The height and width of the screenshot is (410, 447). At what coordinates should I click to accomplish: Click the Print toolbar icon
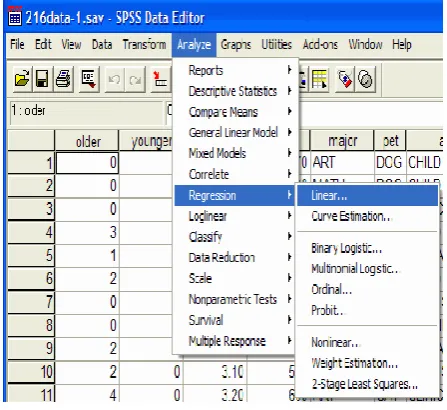(63, 79)
